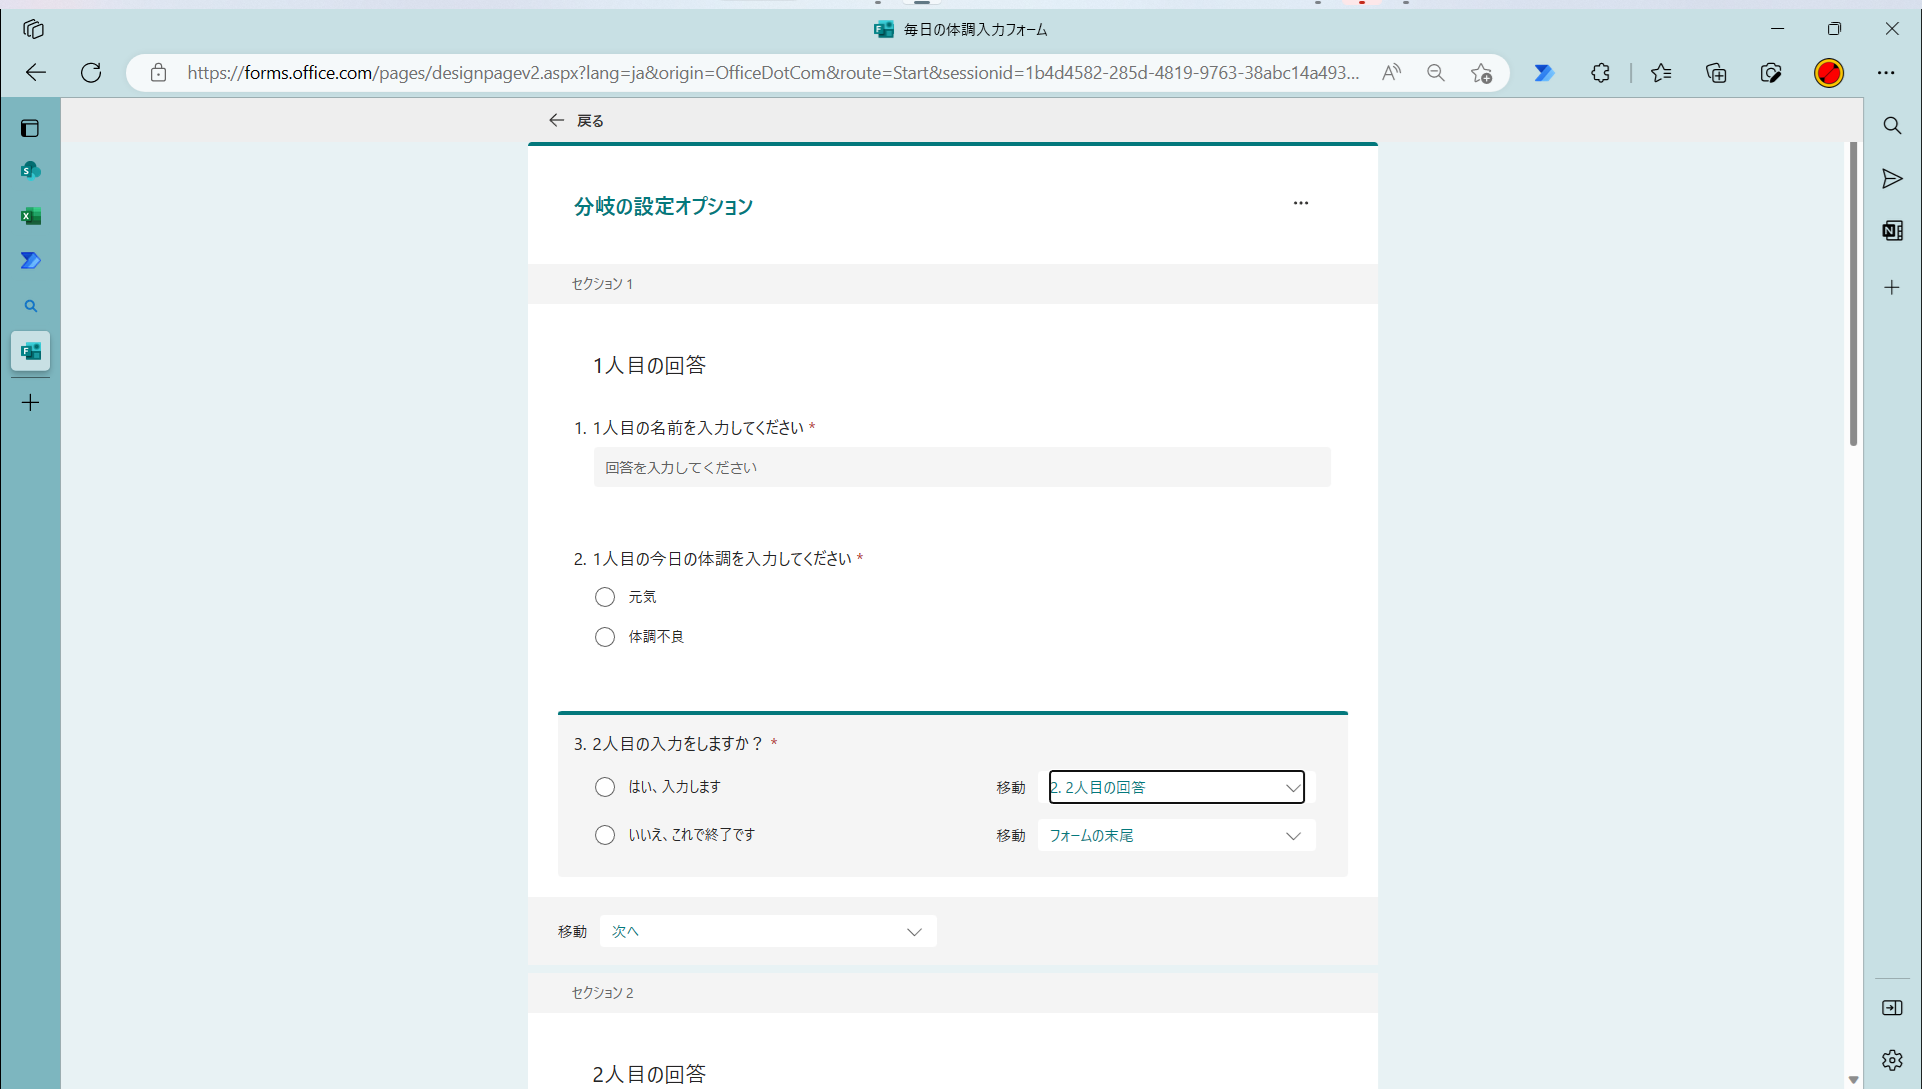1922x1089 pixels.
Task: Click the 戻る back link
Action: tap(577, 121)
